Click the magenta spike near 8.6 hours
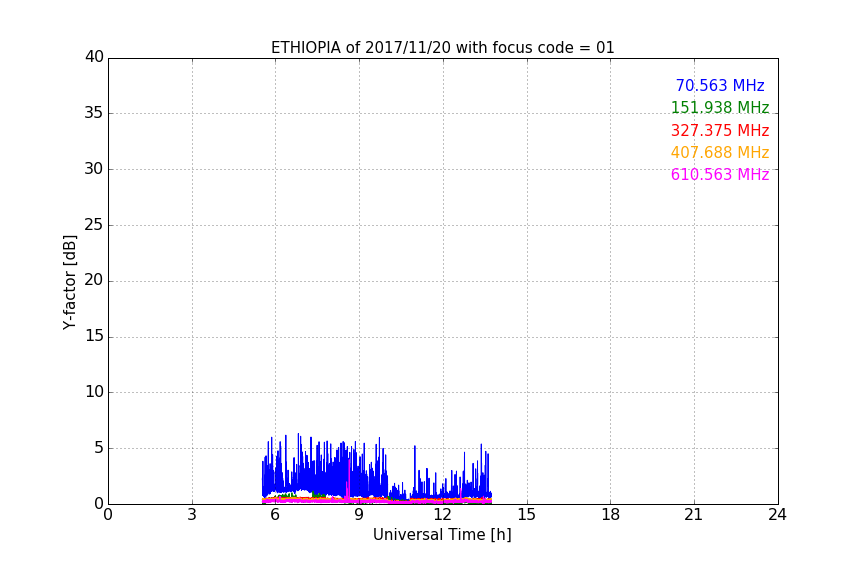The width and height of the screenshot is (864, 576). tap(348, 480)
